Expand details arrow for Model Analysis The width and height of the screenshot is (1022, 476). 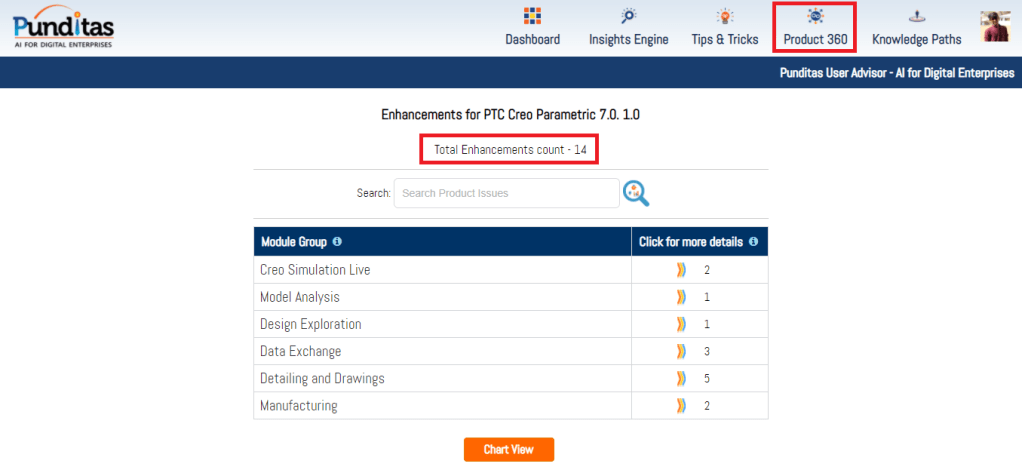(682, 297)
